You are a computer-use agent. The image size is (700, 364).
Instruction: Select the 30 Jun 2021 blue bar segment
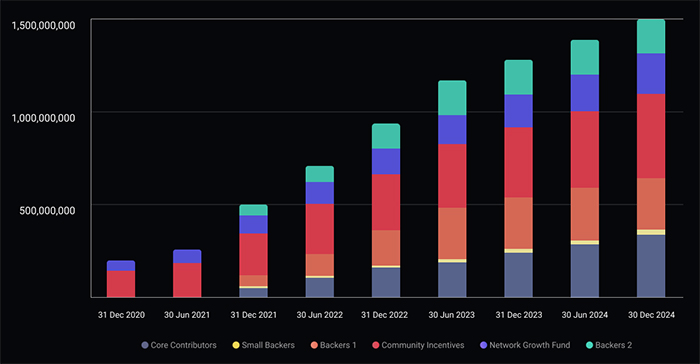[187, 256]
